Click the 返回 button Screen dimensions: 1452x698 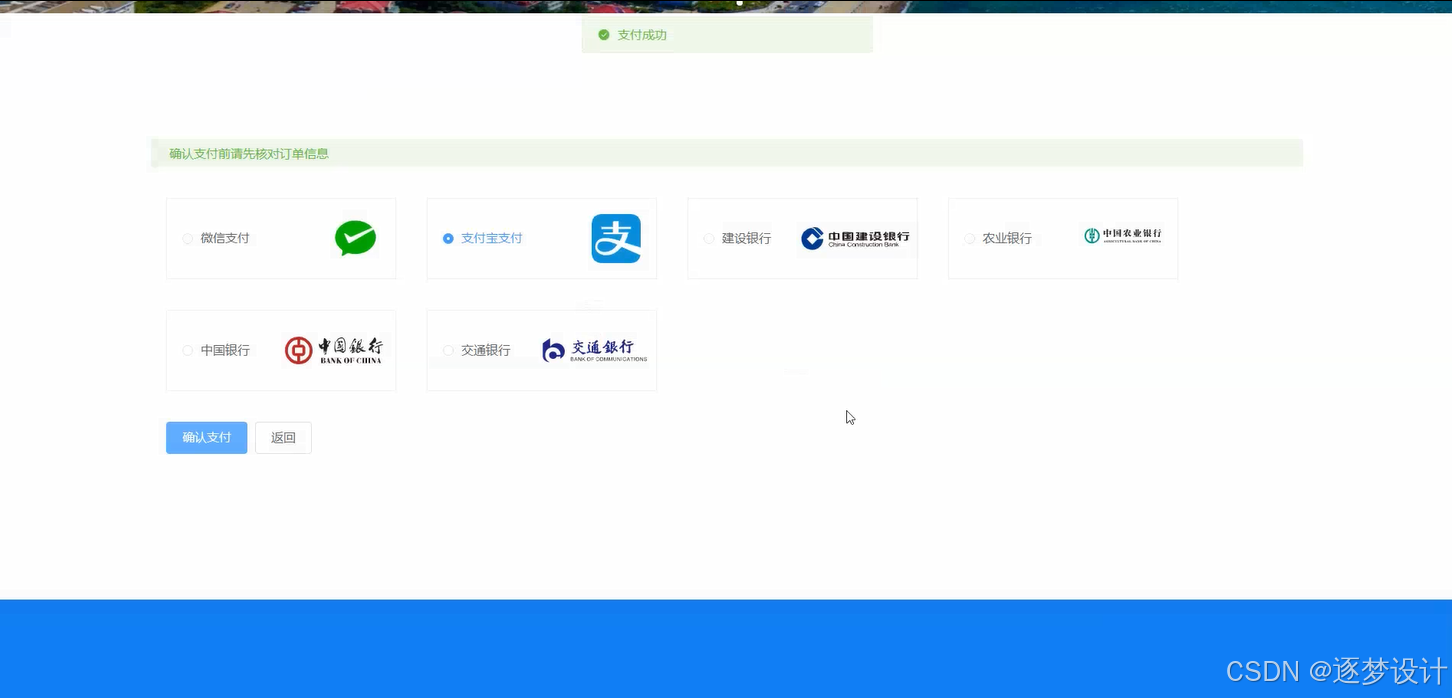click(x=283, y=437)
